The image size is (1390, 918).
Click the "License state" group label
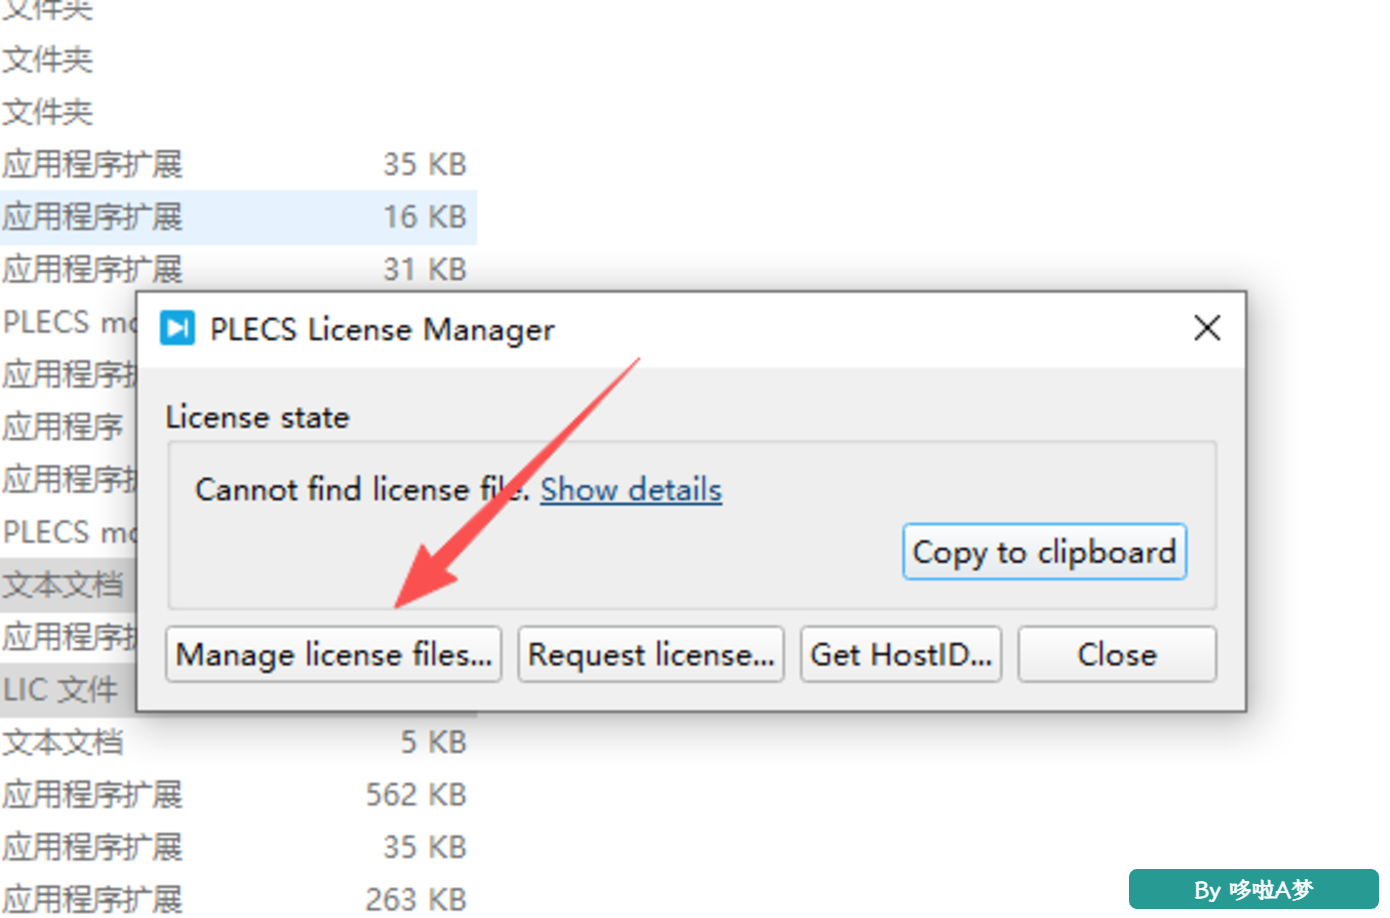(x=257, y=417)
